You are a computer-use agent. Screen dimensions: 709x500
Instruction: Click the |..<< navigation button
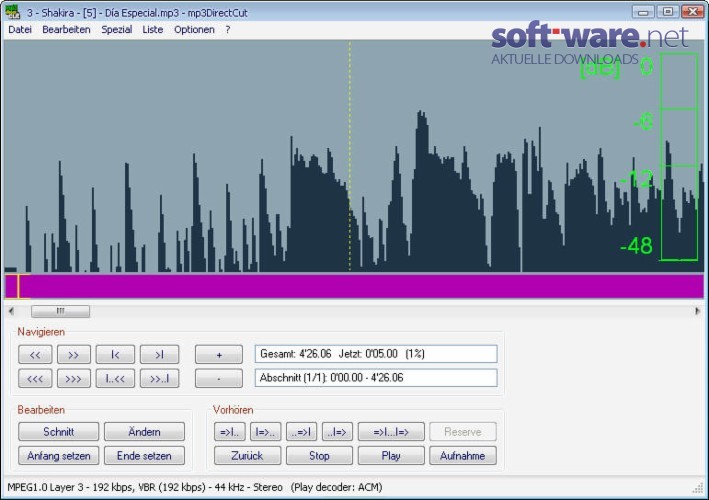pyautogui.click(x=115, y=378)
